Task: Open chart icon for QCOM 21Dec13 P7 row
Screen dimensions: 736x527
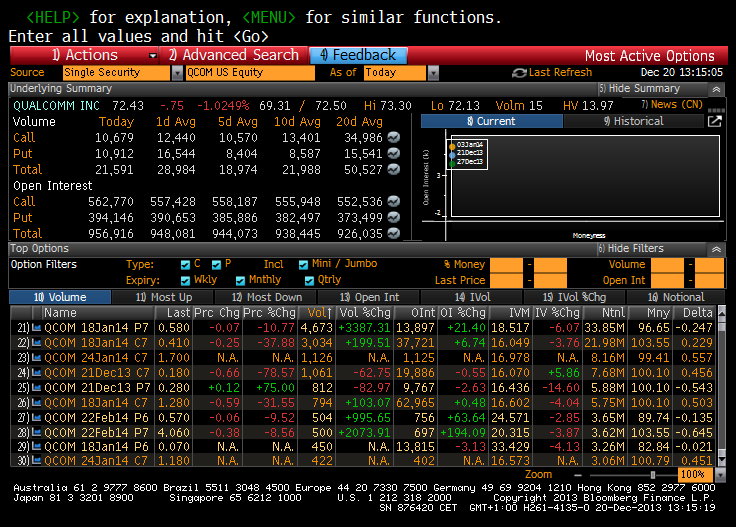Action: (36, 388)
